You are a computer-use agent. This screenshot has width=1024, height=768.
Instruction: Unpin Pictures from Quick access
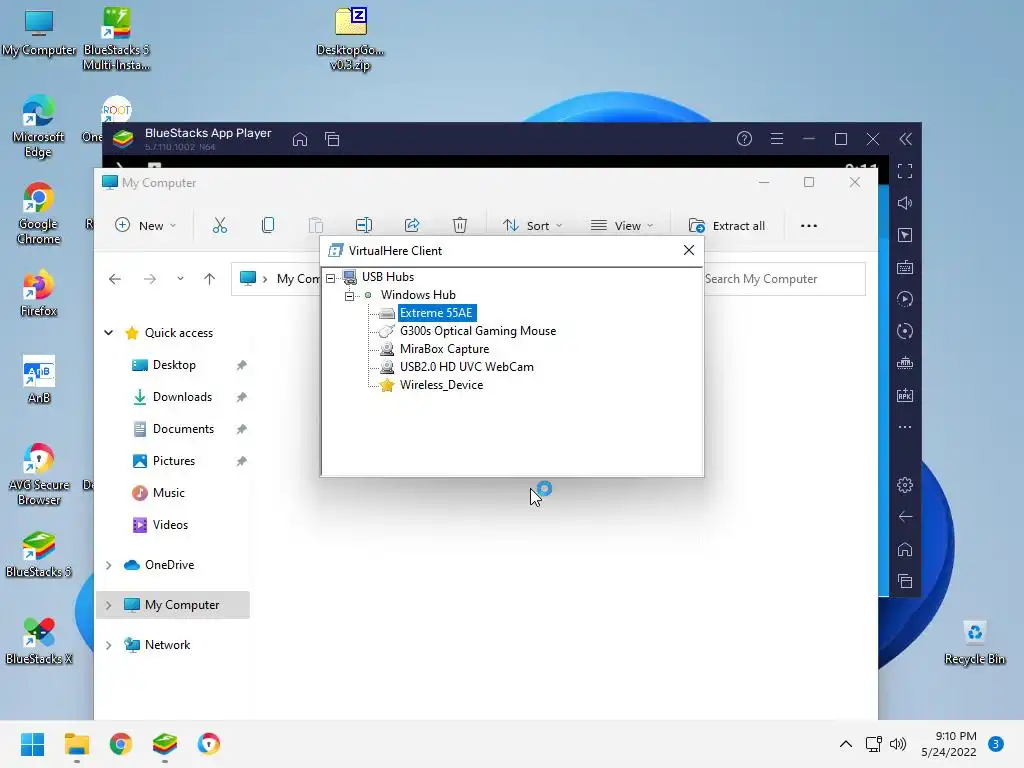242,461
